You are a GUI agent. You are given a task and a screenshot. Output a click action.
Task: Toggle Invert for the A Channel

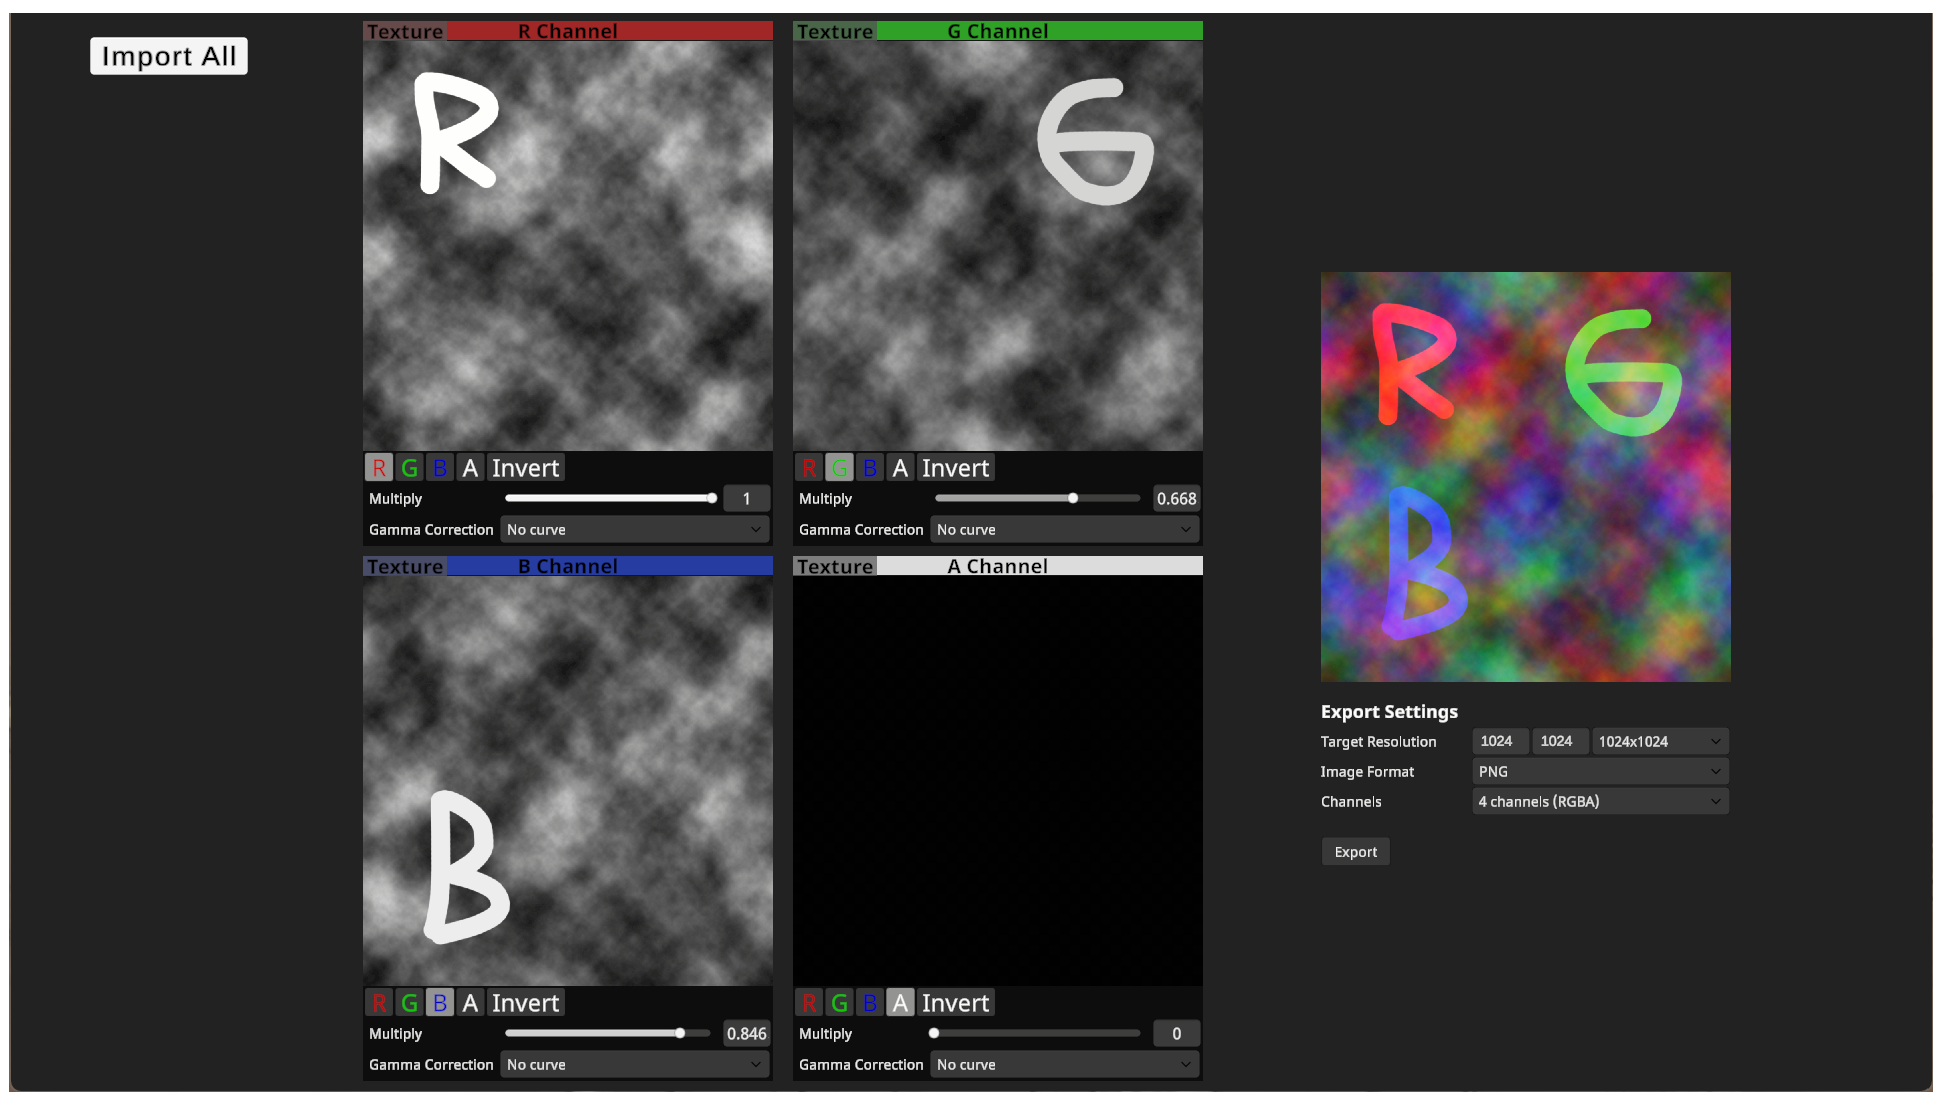(x=955, y=1003)
